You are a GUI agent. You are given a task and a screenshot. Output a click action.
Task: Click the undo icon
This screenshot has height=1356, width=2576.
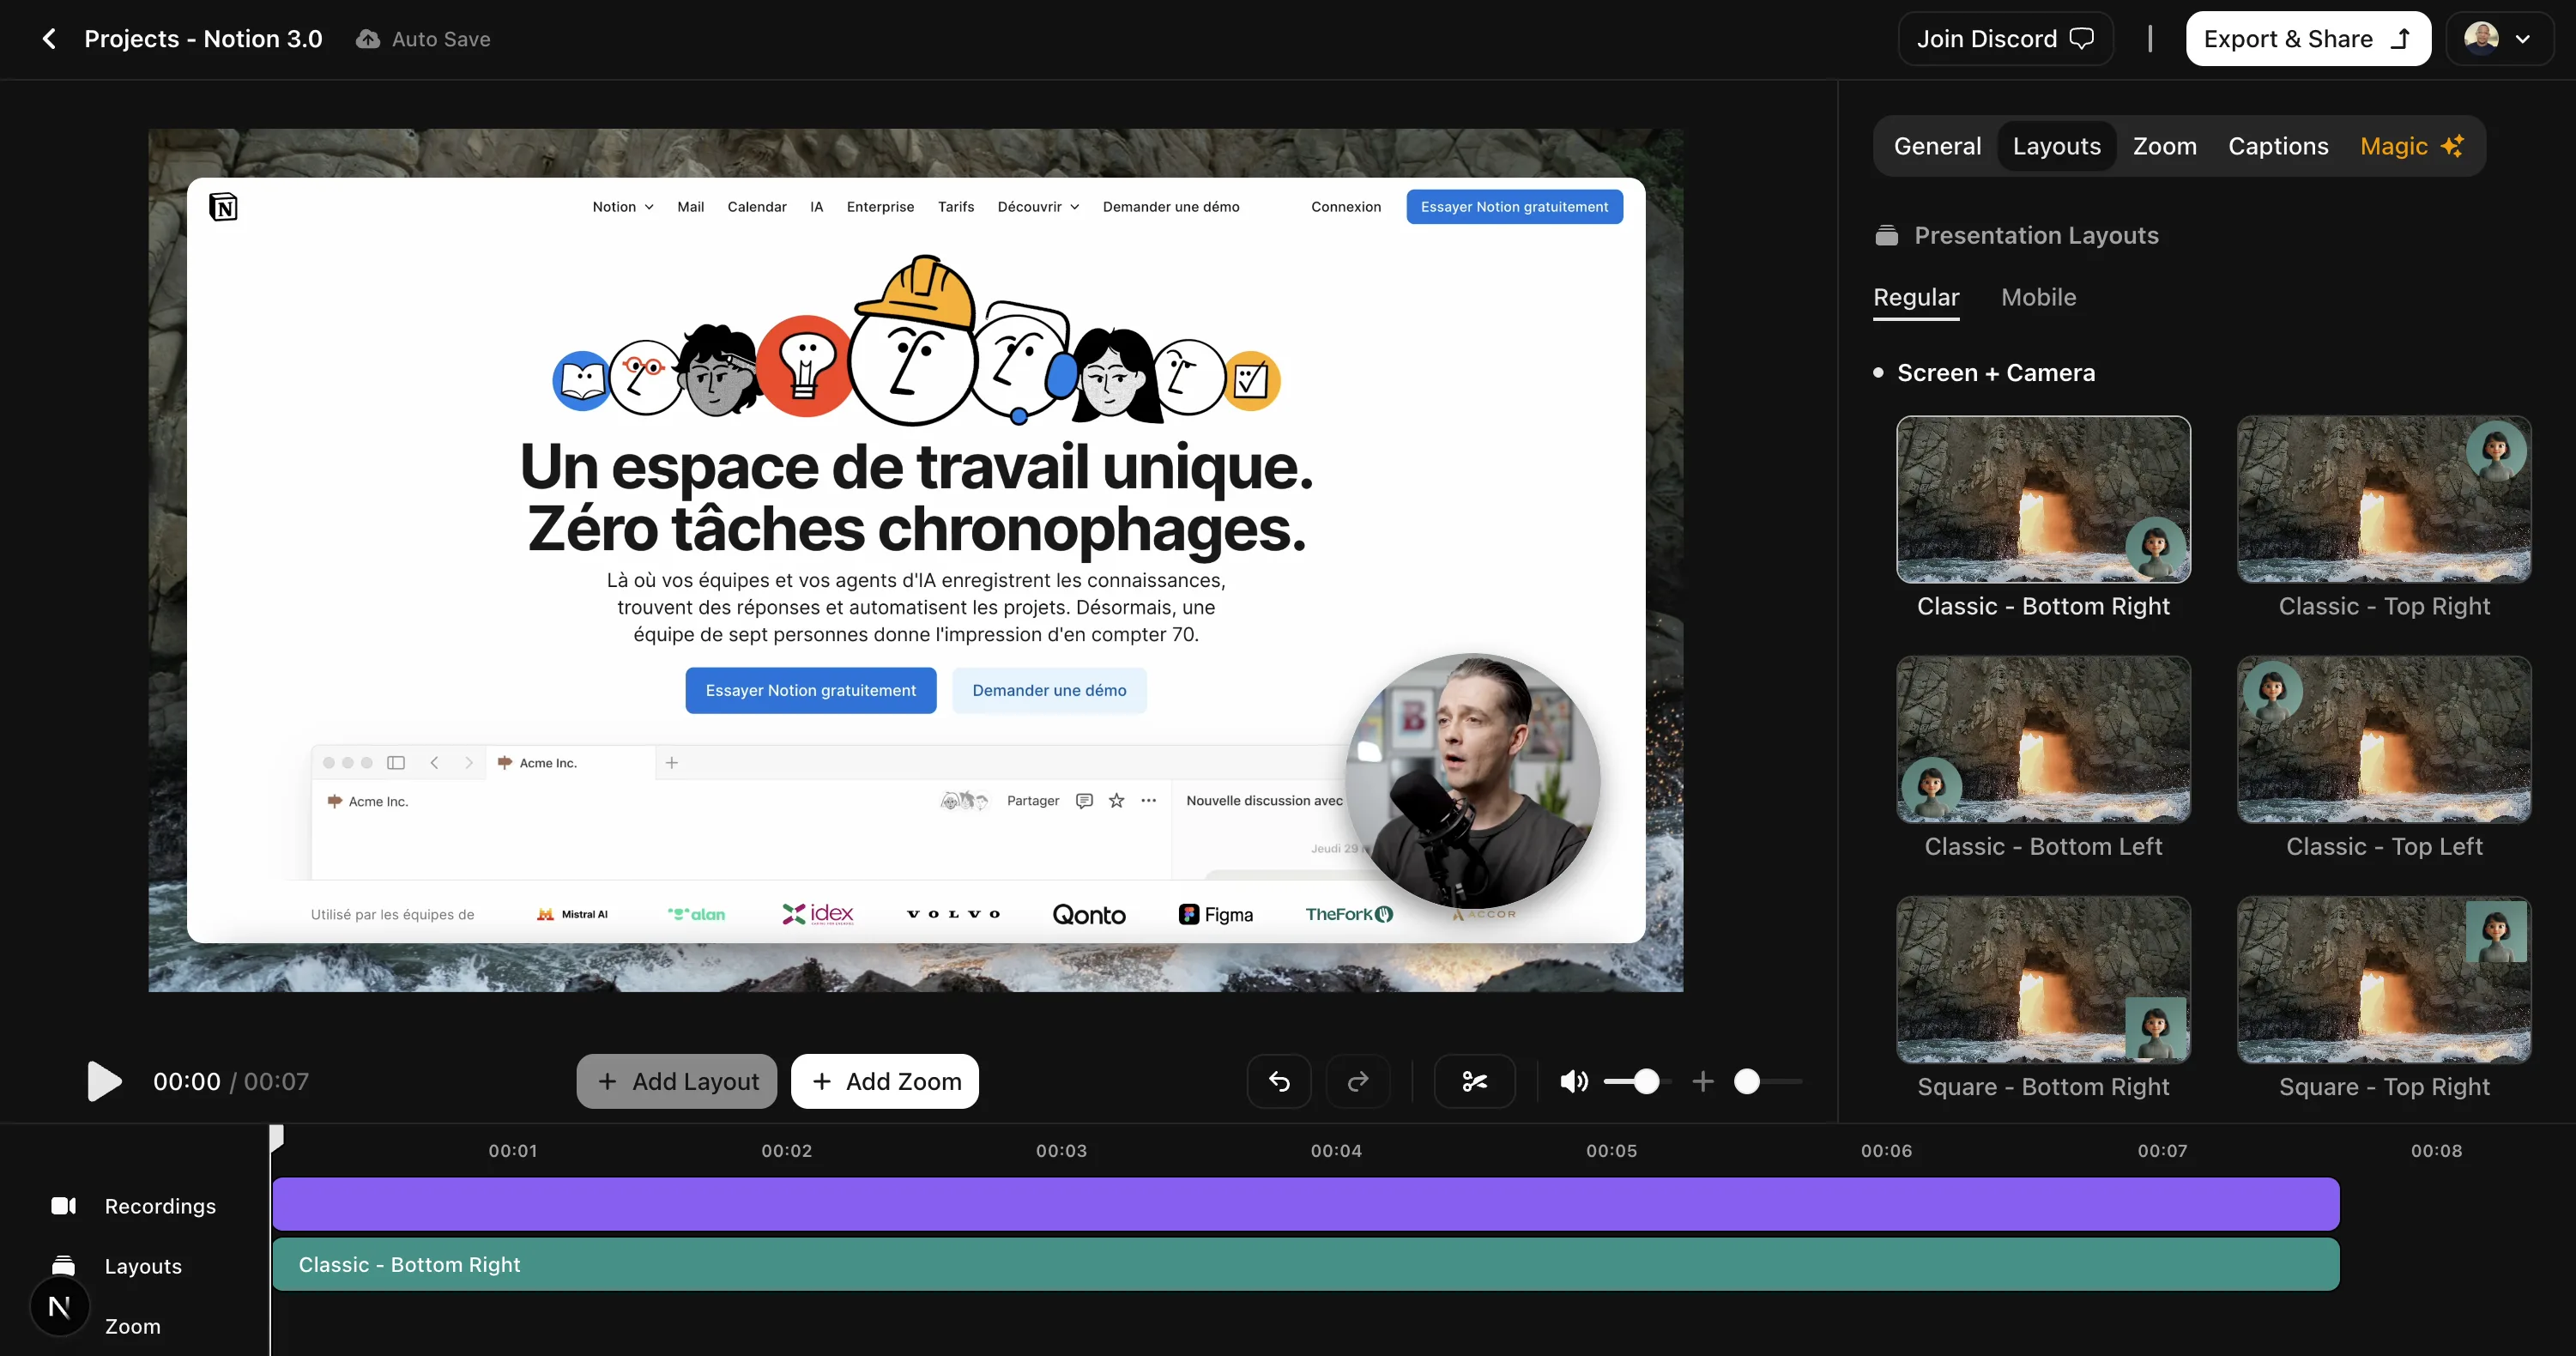click(x=1278, y=1081)
